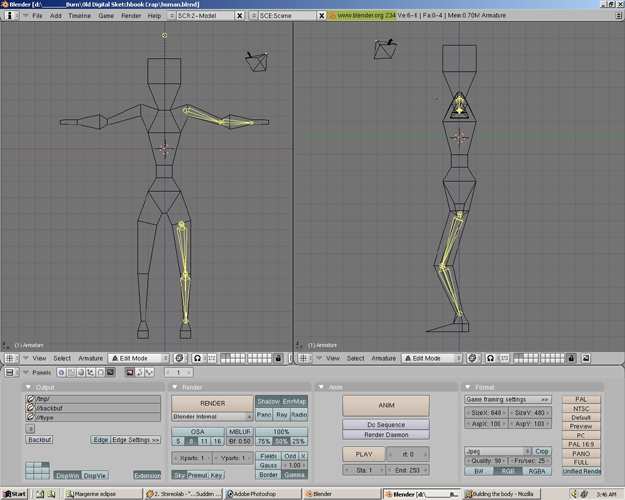625x500 pixels.
Task: Select the Object context icon in Panels header
Action: (90, 372)
